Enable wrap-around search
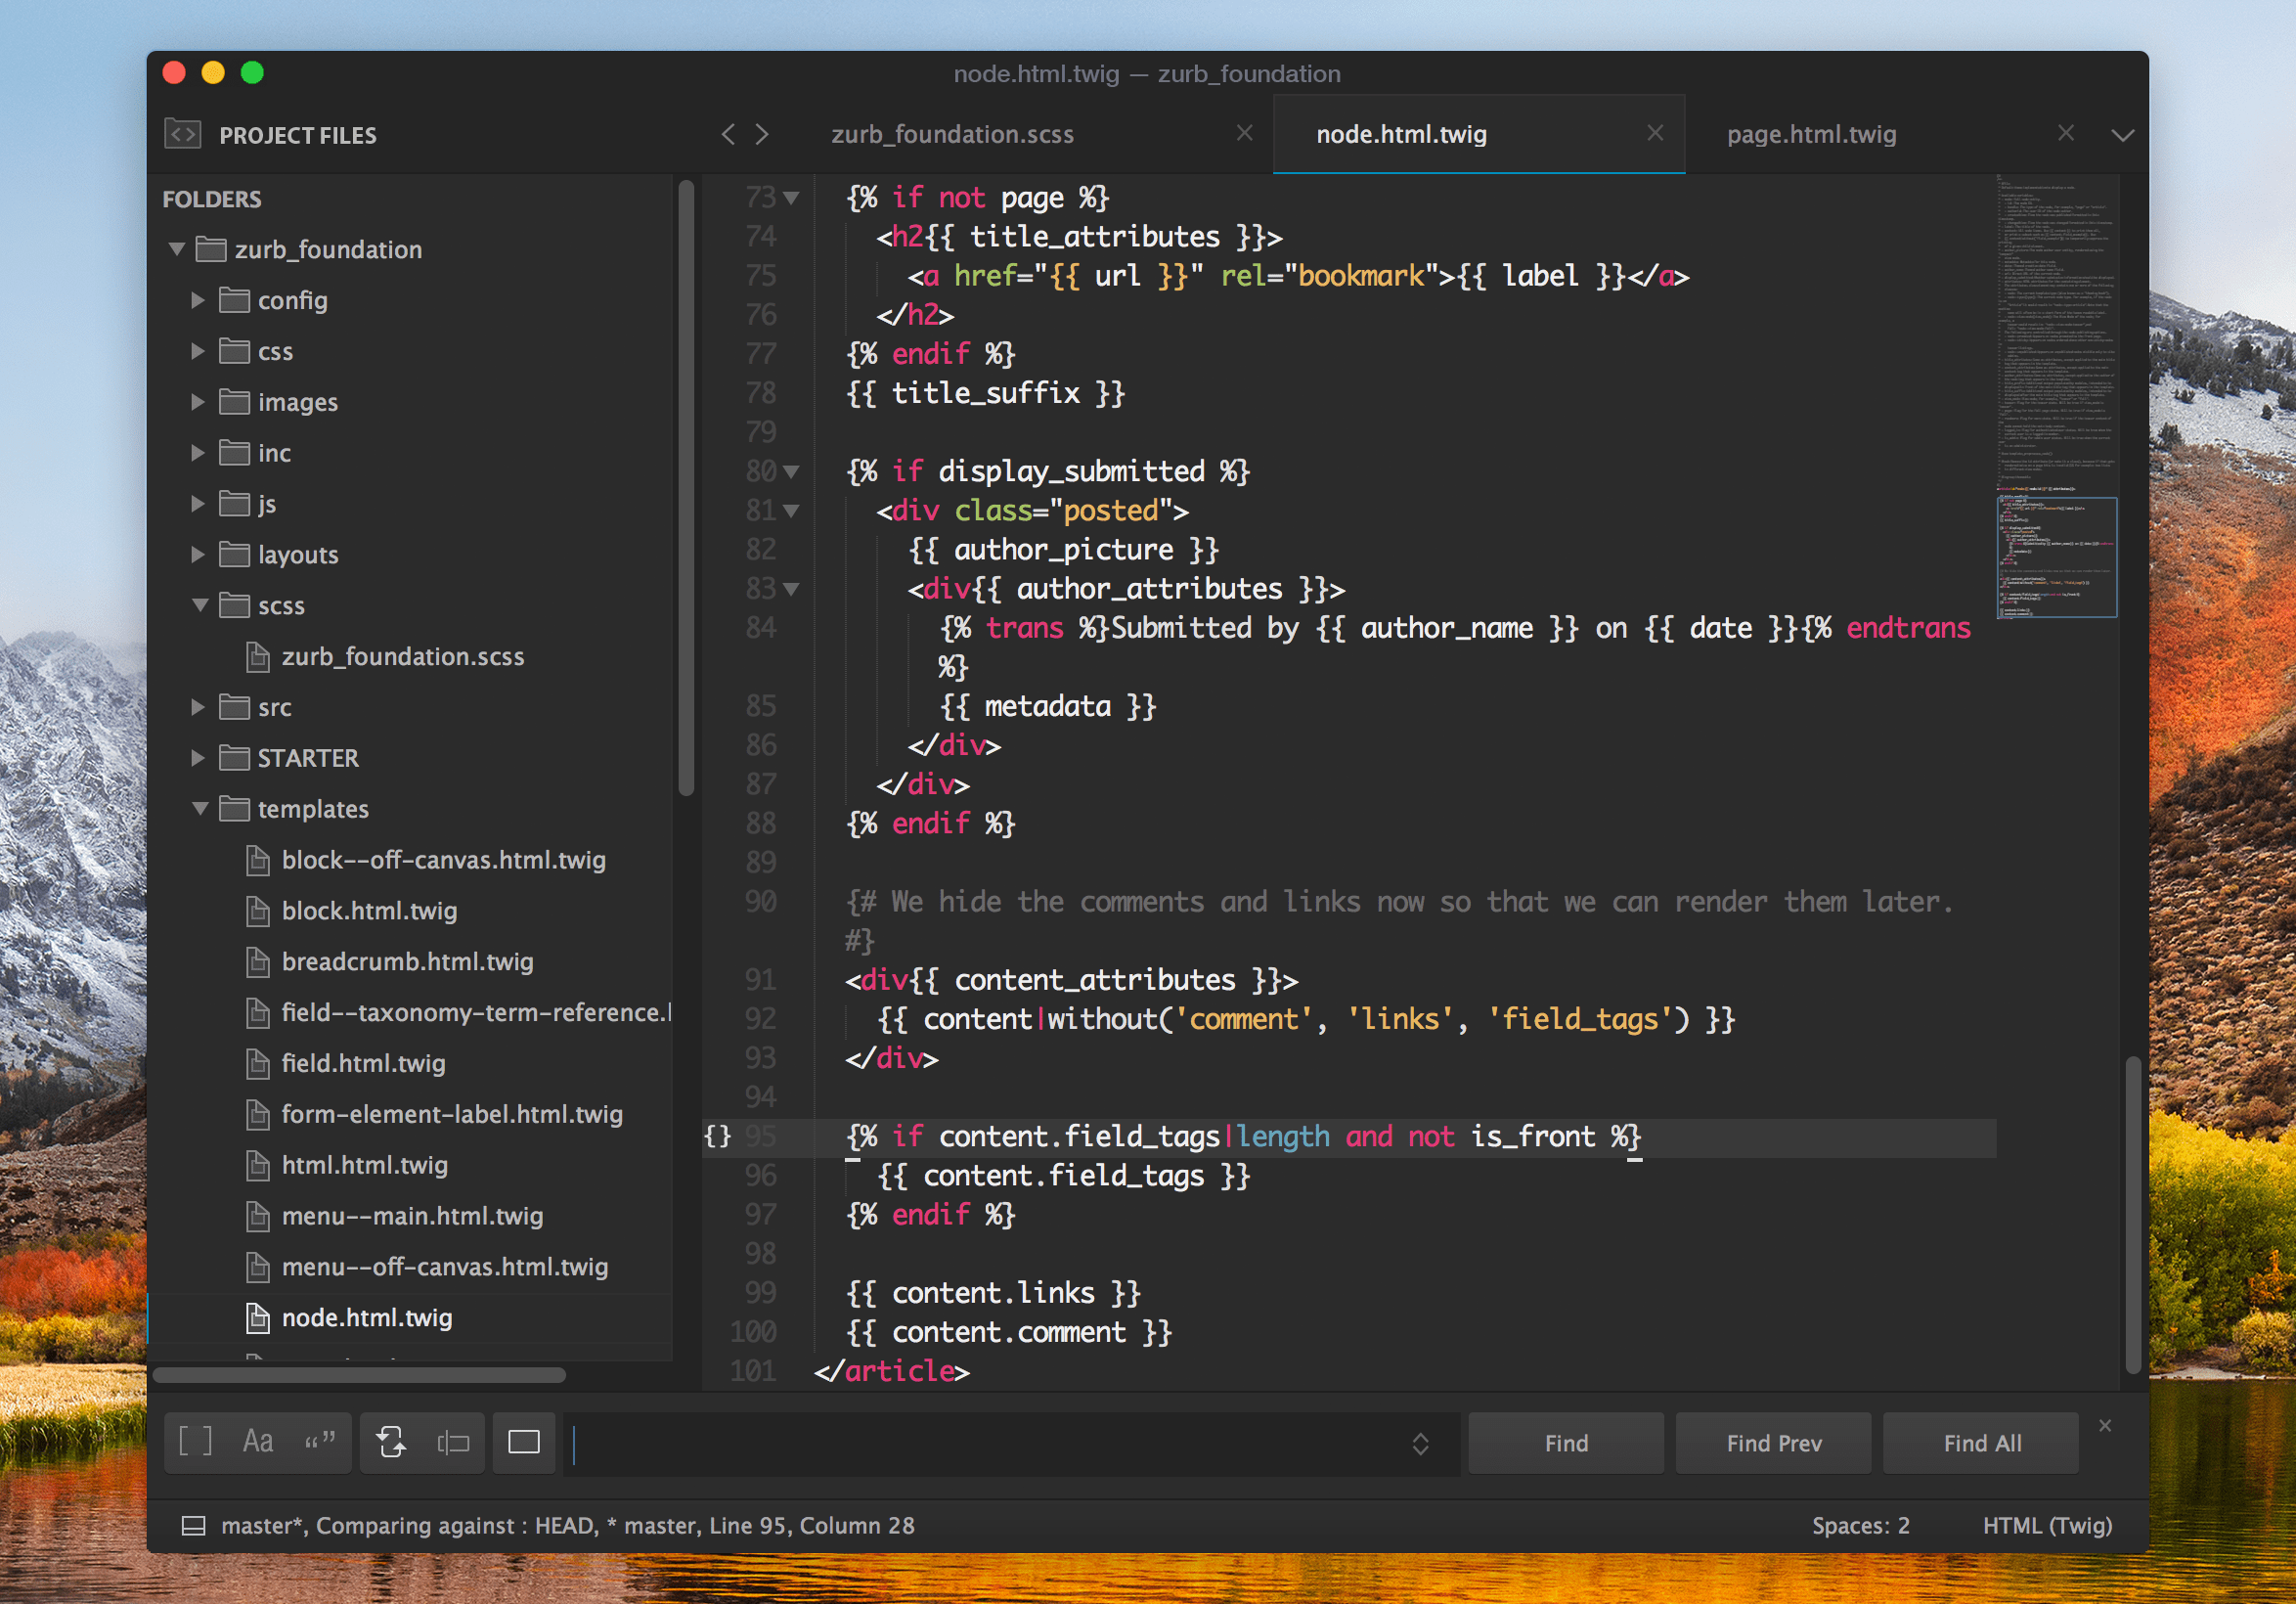2296x1604 pixels. tap(393, 1442)
